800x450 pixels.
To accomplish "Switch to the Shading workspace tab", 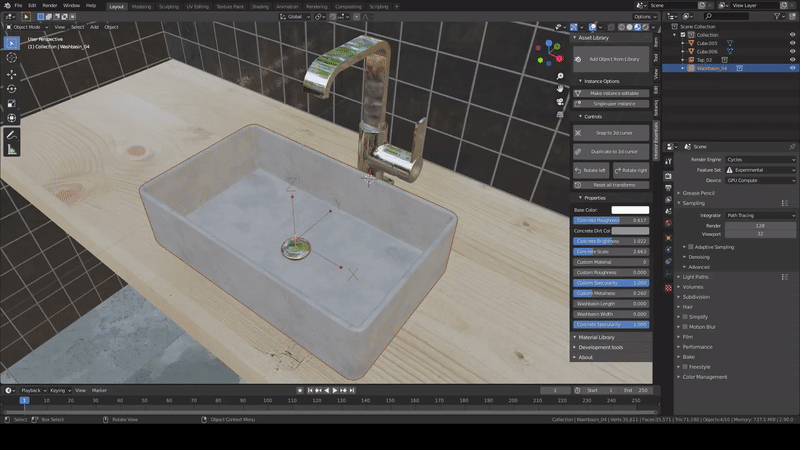I will [260, 7].
